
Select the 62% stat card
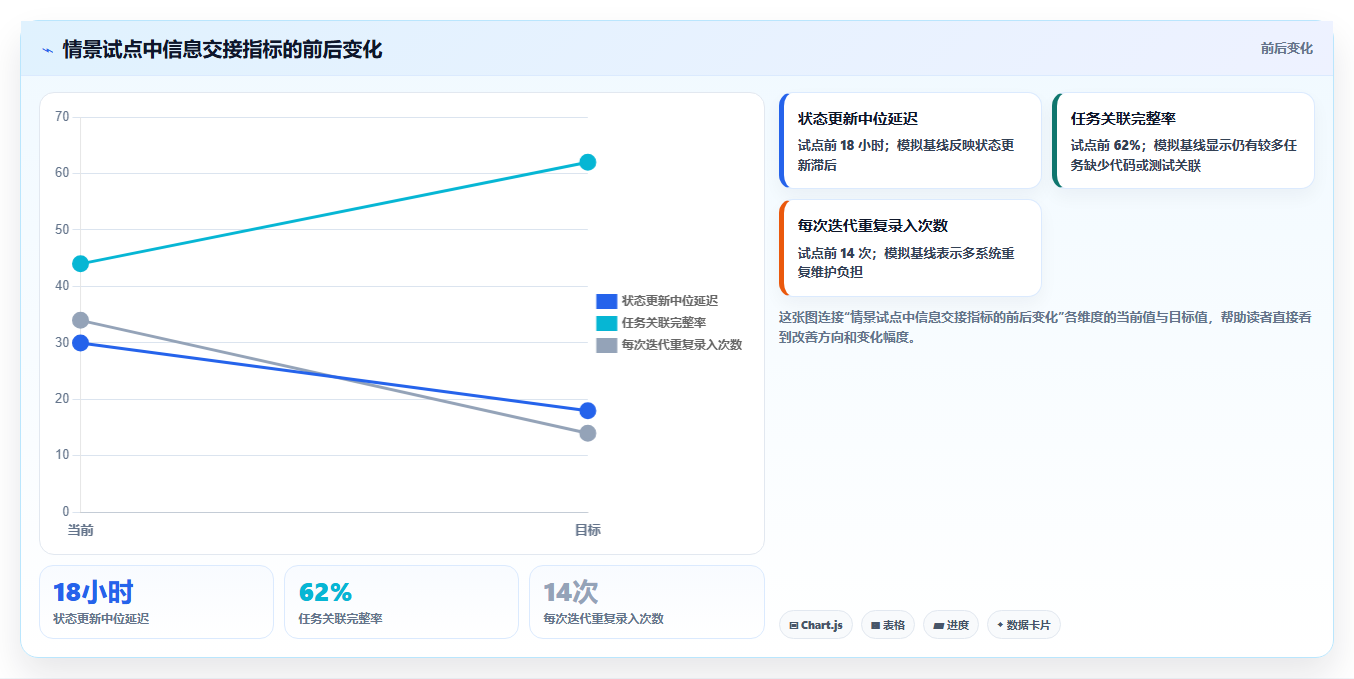pyautogui.click(x=401, y=602)
